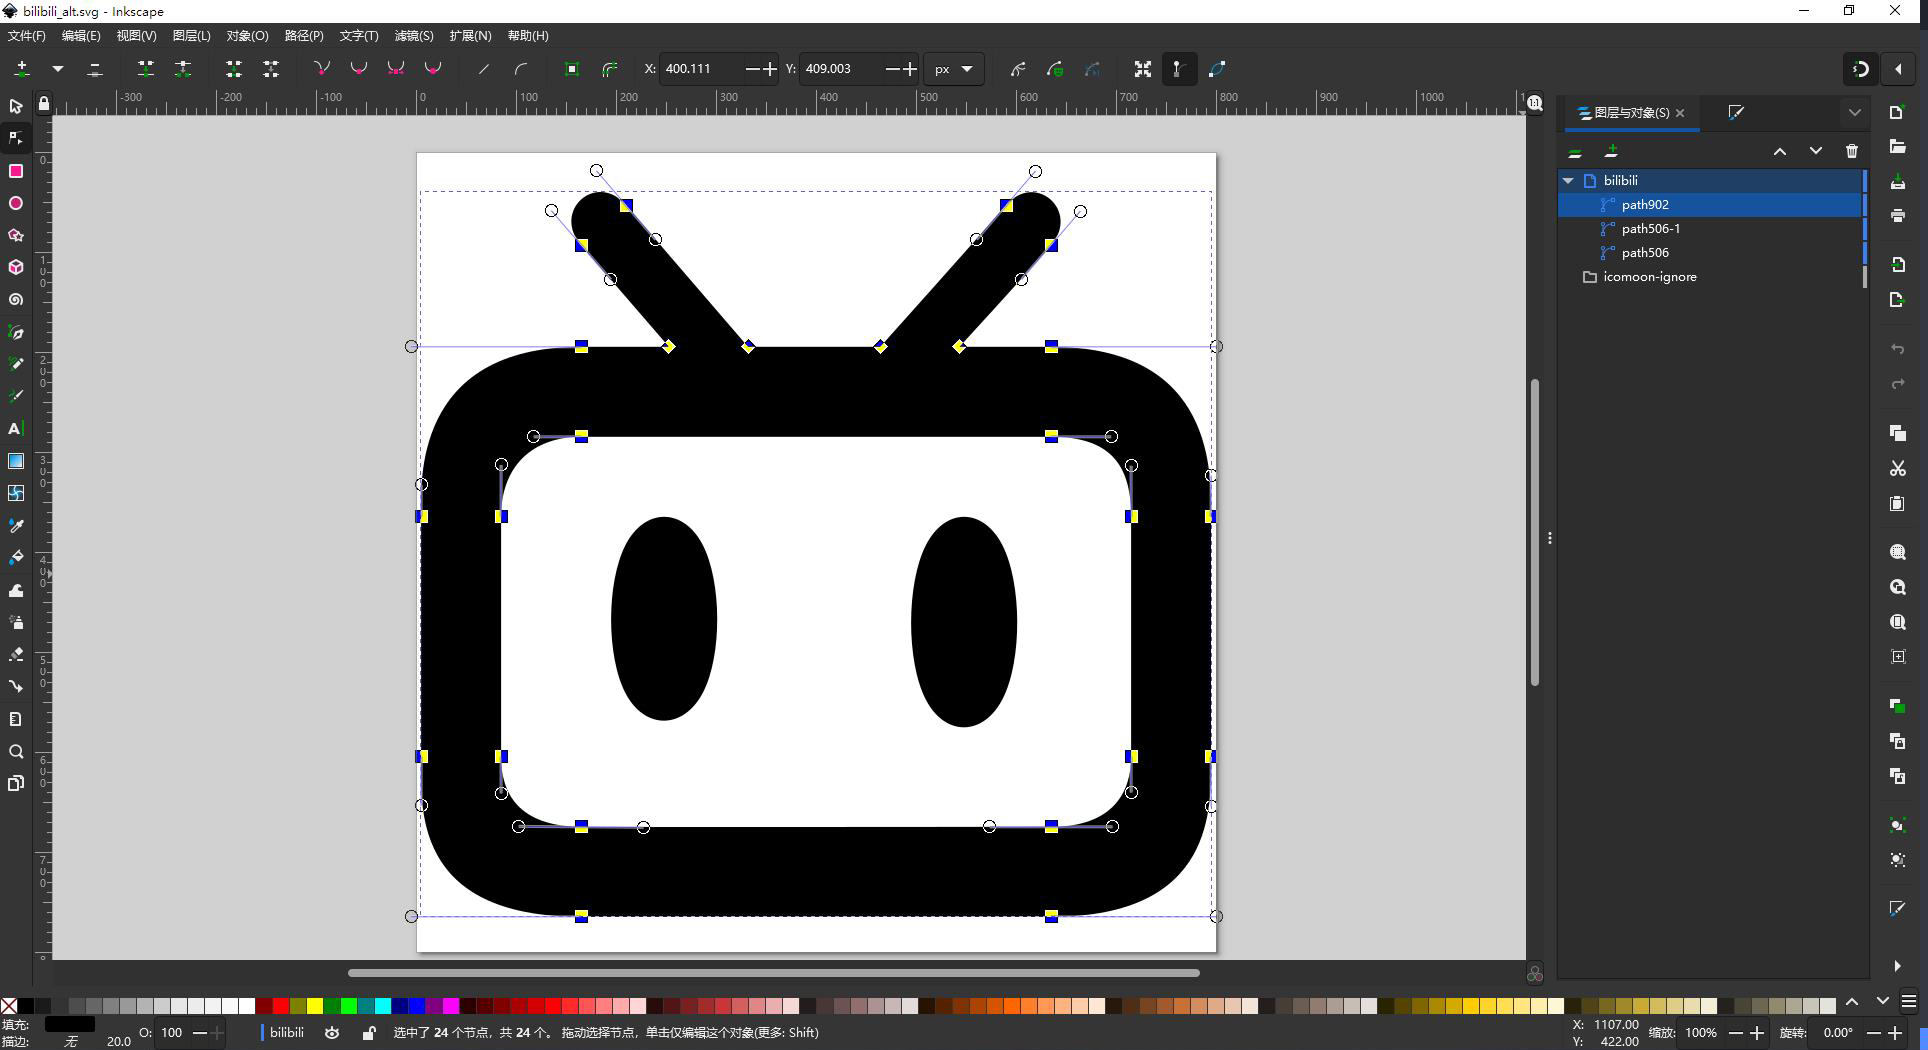Toggle lock of current layer in status bar
Viewport: 1928px width, 1050px height.
pyautogui.click(x=369, y=1033)
